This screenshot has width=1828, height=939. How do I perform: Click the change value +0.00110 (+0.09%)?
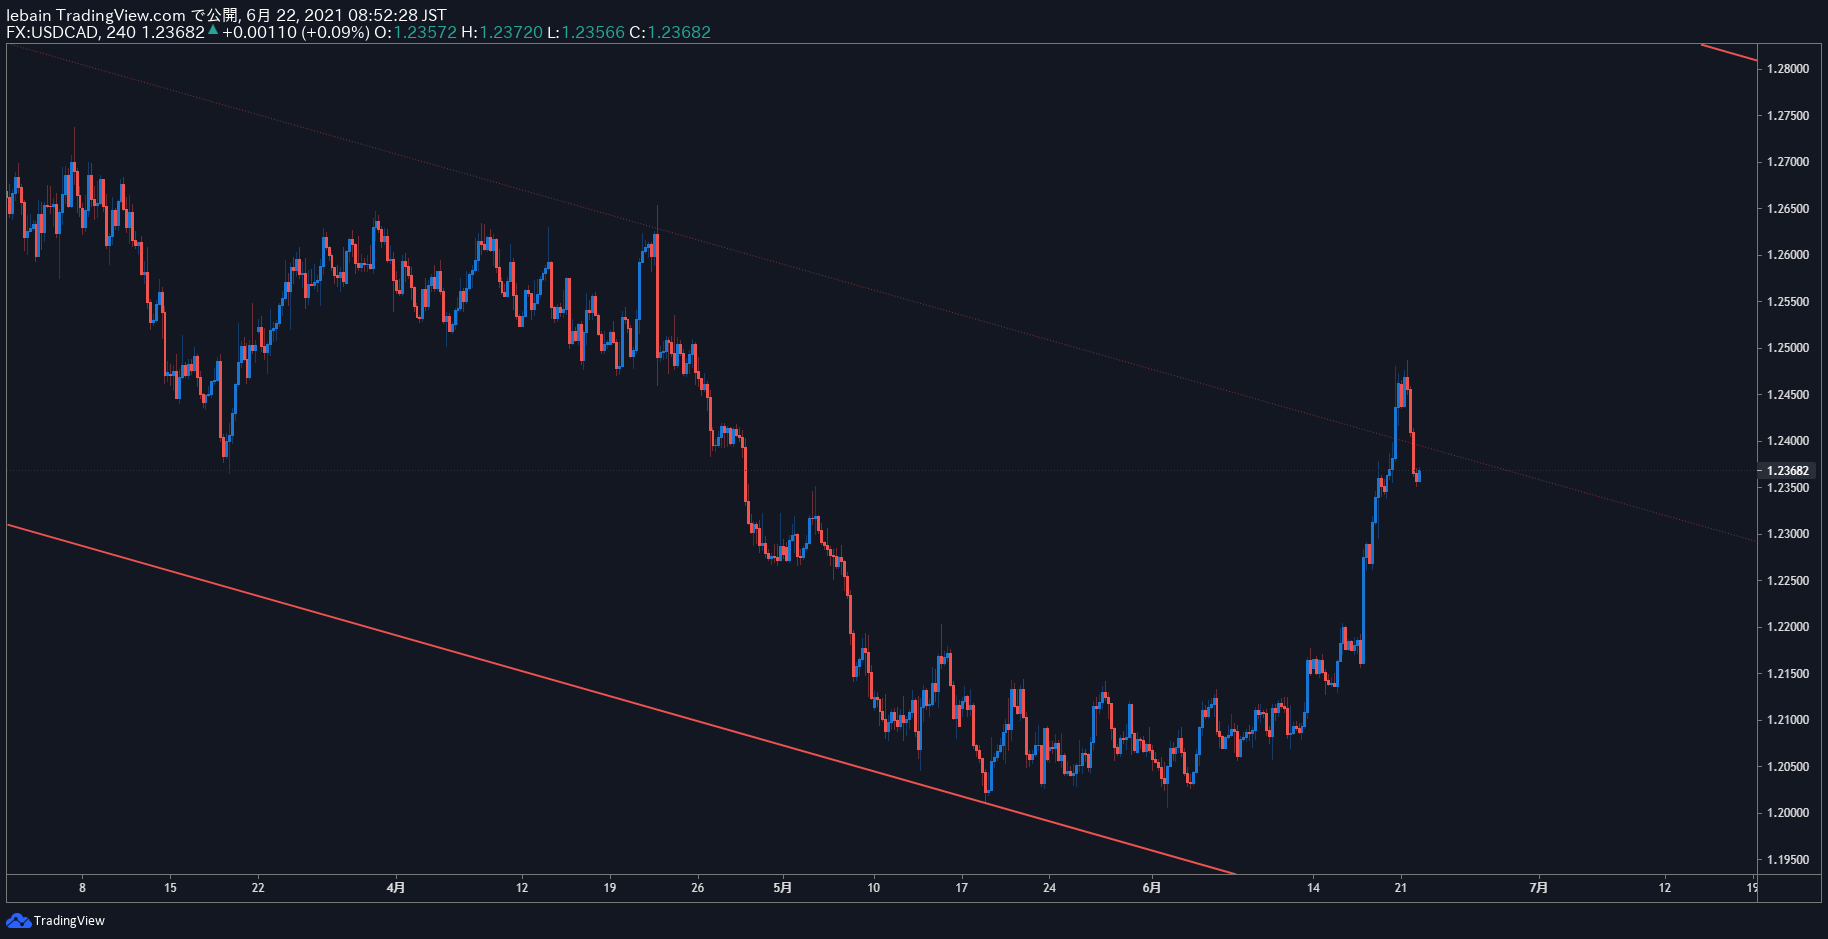point(296,32)
